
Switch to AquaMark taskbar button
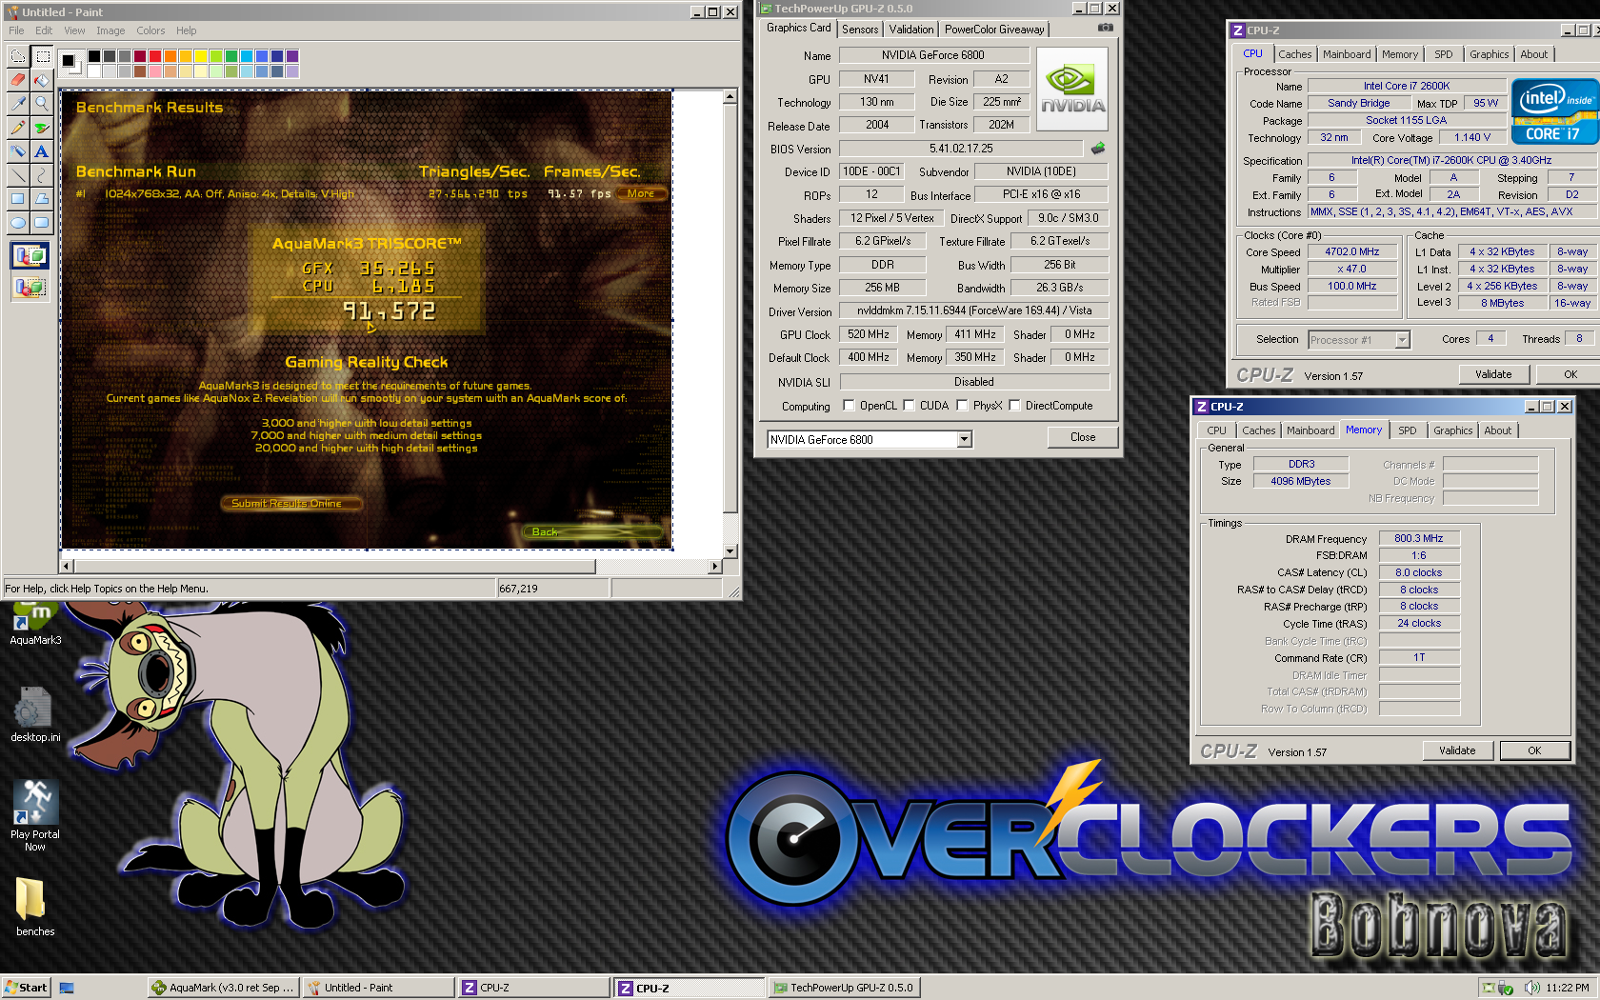click(222, 988)
